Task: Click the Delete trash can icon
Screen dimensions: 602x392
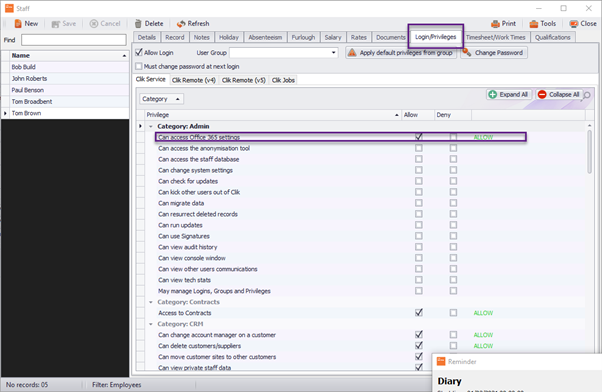Action: [x=138, y=24]
